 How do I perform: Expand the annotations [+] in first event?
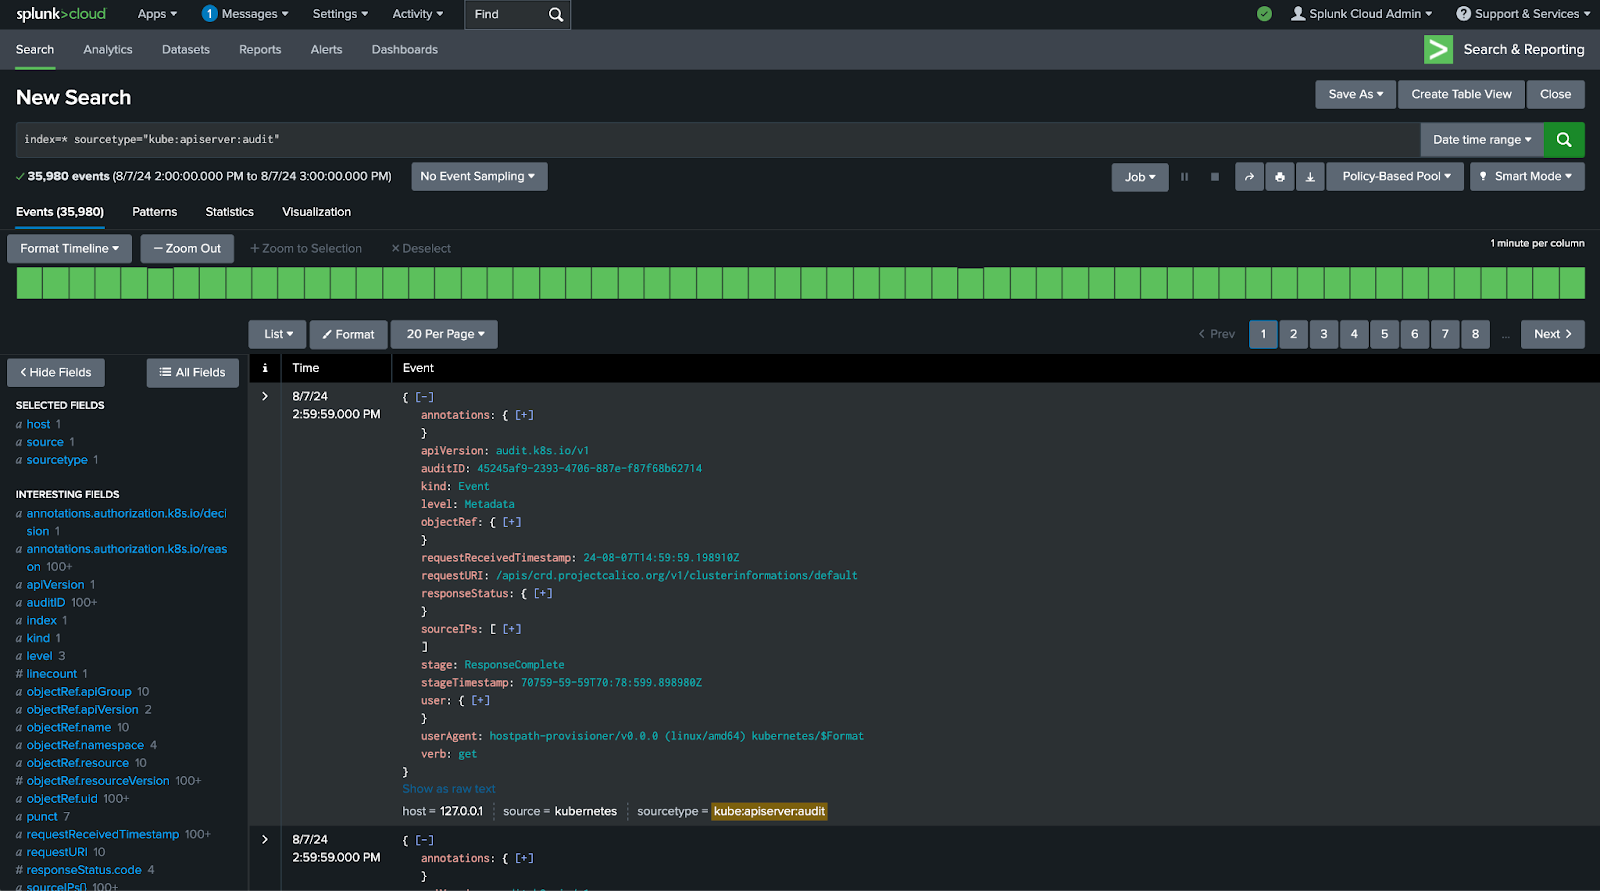524,415
